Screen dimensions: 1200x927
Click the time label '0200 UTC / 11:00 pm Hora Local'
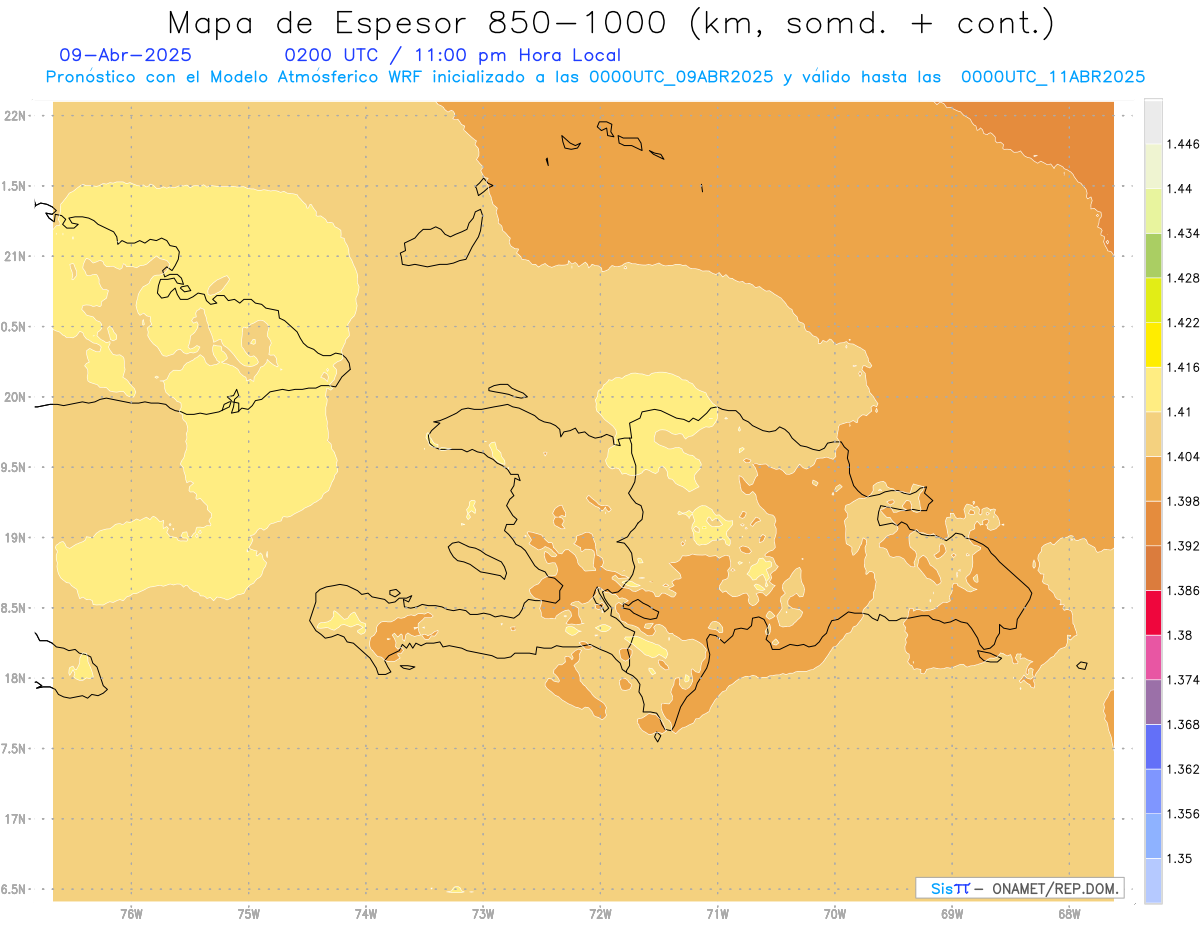(452, 55)
